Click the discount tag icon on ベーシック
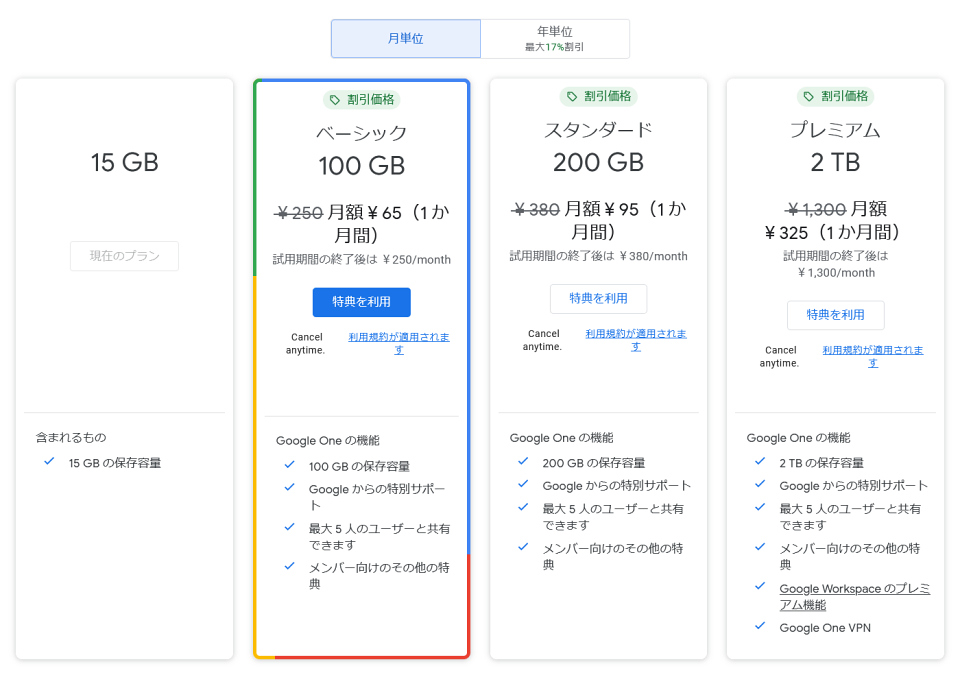960x680 pixels. (x=334, y=100)
